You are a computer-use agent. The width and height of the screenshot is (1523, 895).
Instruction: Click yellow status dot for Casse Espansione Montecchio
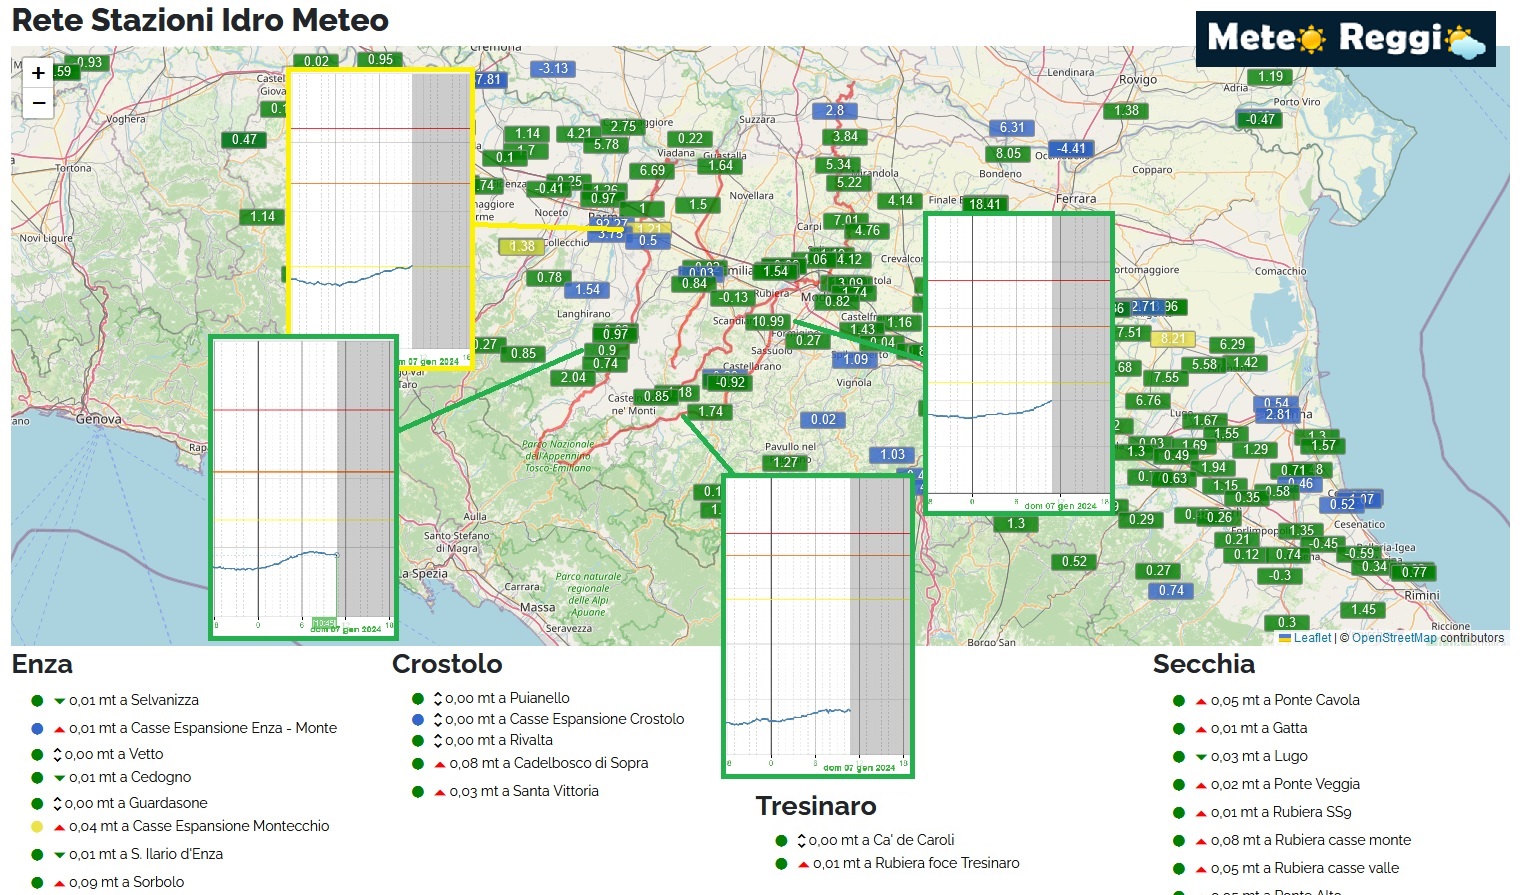coord(37,827)
